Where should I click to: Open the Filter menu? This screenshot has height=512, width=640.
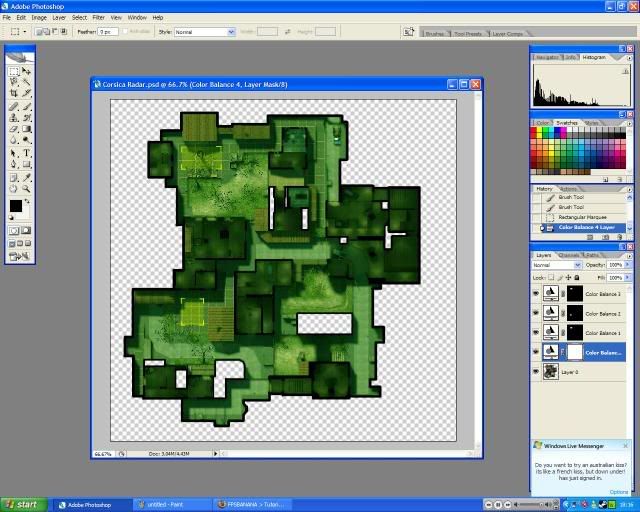[98, 17]
